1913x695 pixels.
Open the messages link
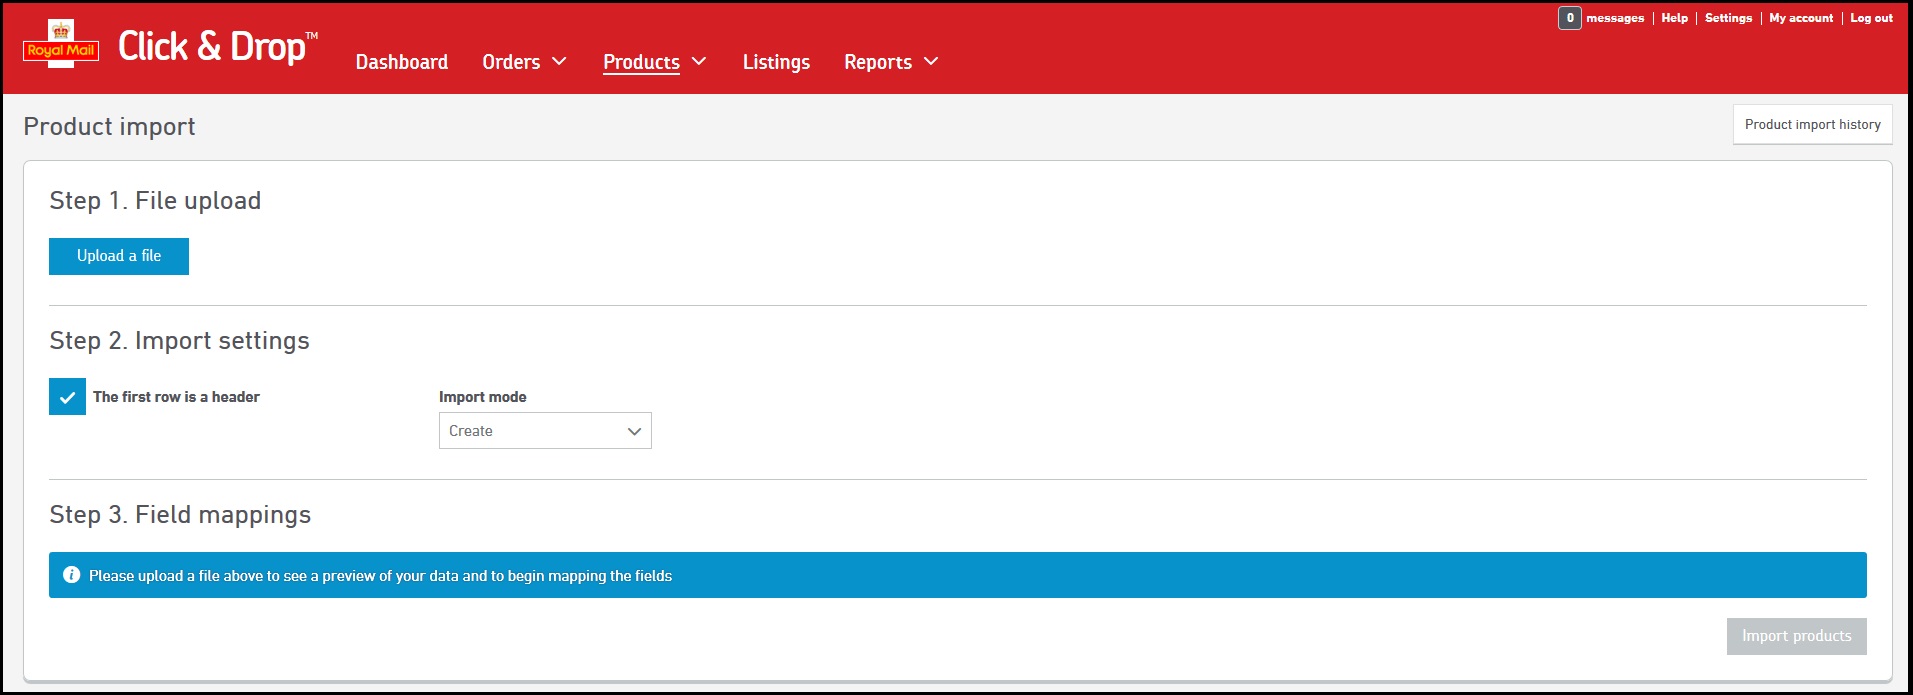(x=1615, y=18)
